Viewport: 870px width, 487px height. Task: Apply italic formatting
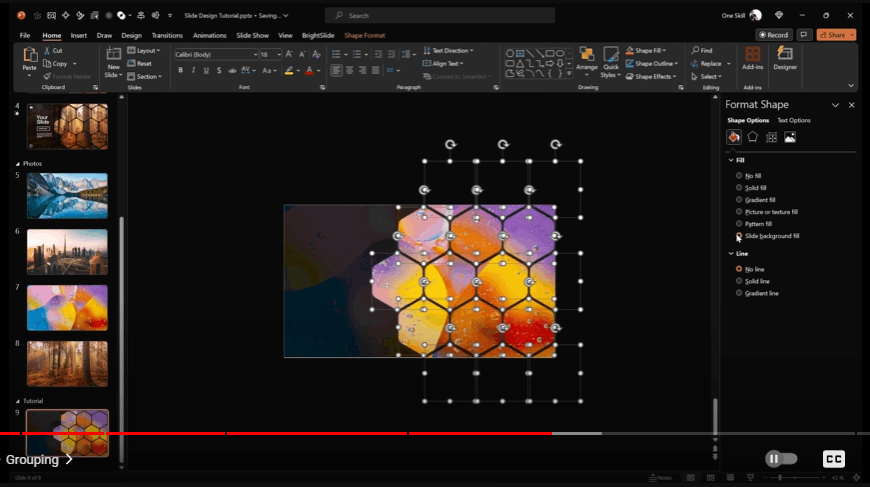coord(193,70)
